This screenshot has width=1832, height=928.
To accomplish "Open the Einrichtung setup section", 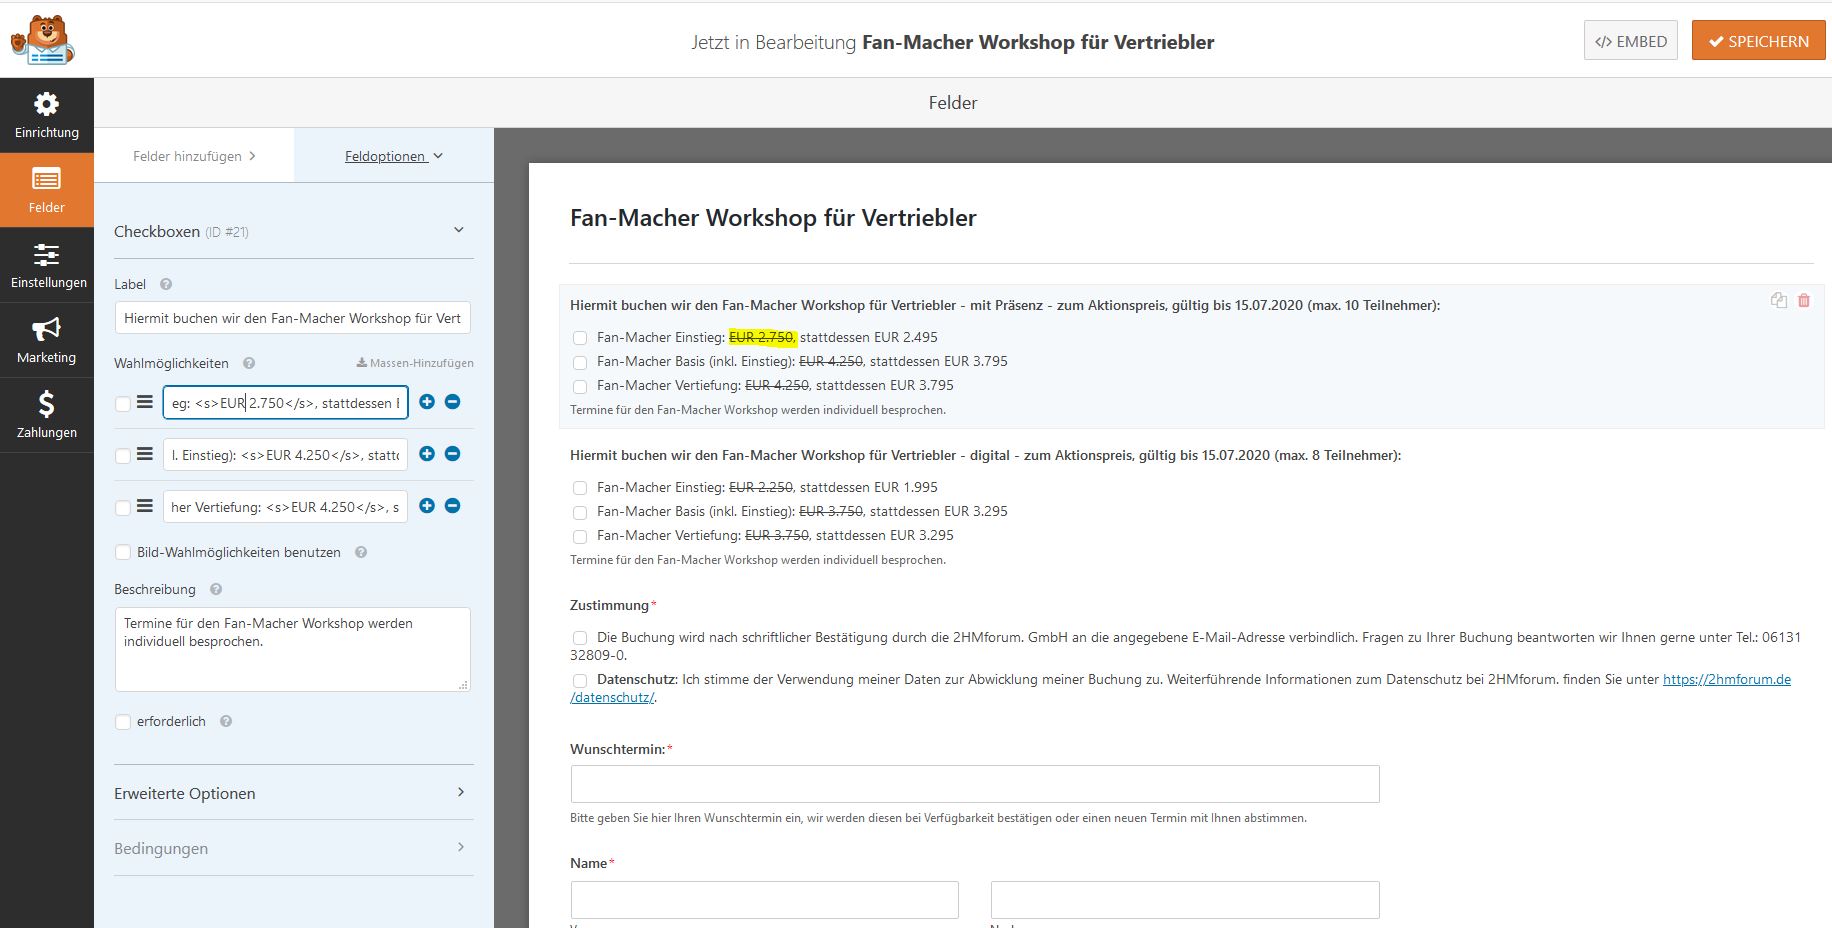I will click(x=47, y=115).
